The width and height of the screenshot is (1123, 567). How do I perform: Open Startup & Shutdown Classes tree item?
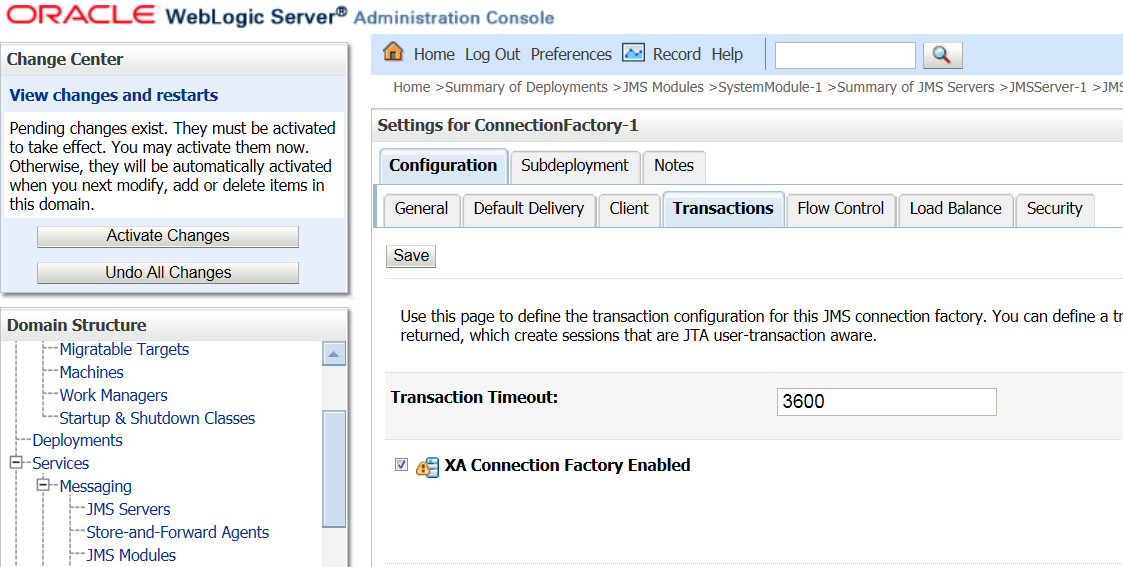point(157,418)
